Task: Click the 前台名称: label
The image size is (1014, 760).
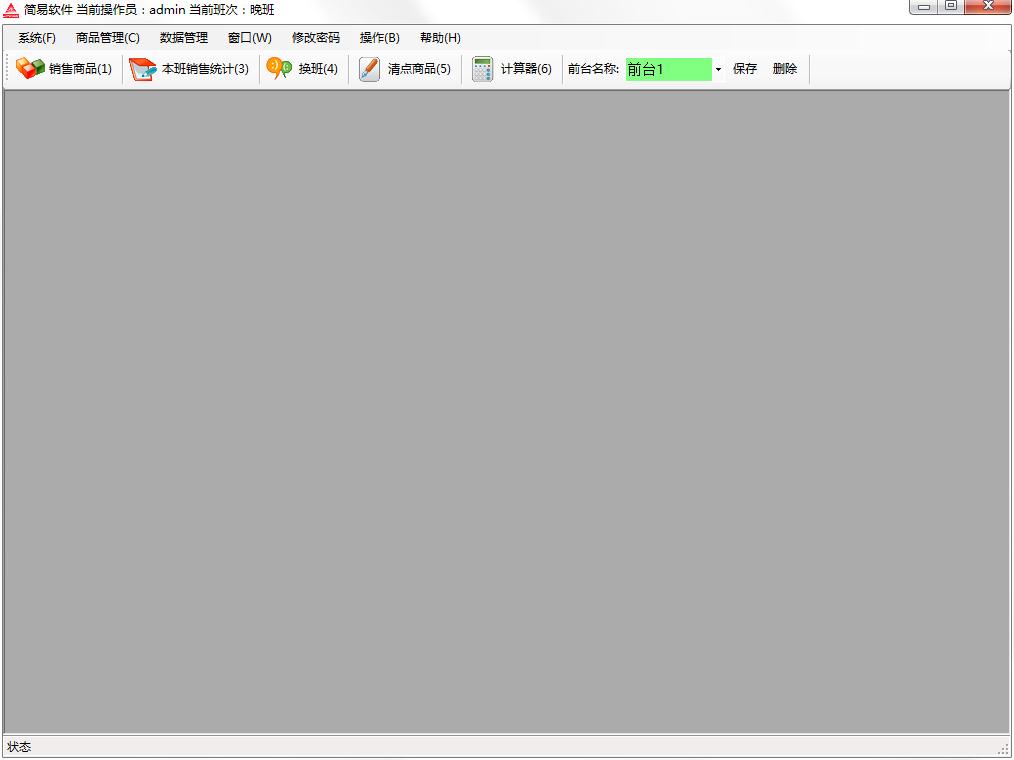Action: pos(594,69)
